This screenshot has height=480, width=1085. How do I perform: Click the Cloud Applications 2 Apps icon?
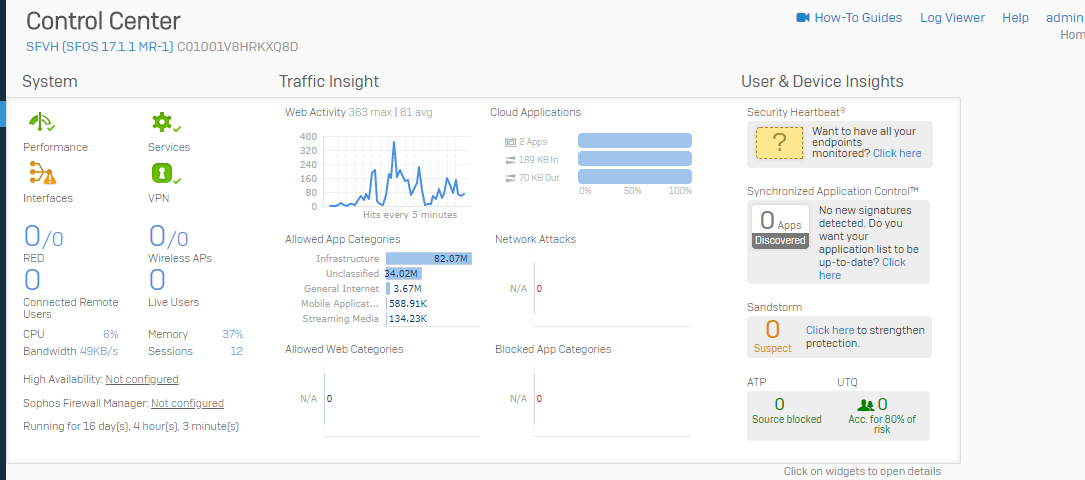point(510,142)
